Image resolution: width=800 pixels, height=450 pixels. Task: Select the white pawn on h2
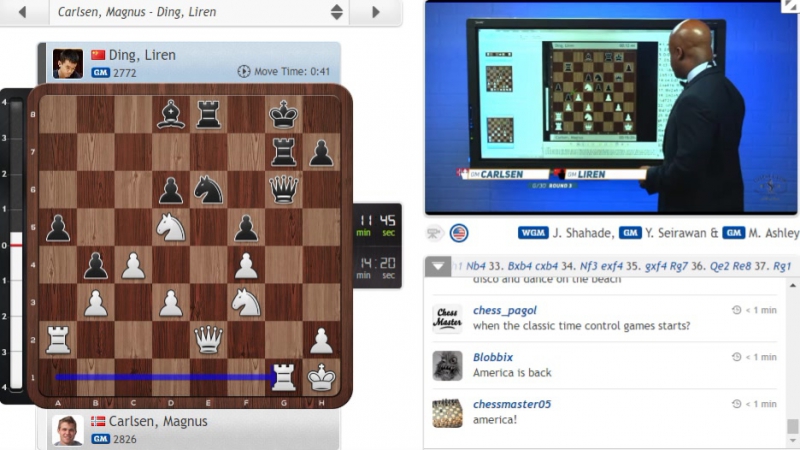click(321, 340)
